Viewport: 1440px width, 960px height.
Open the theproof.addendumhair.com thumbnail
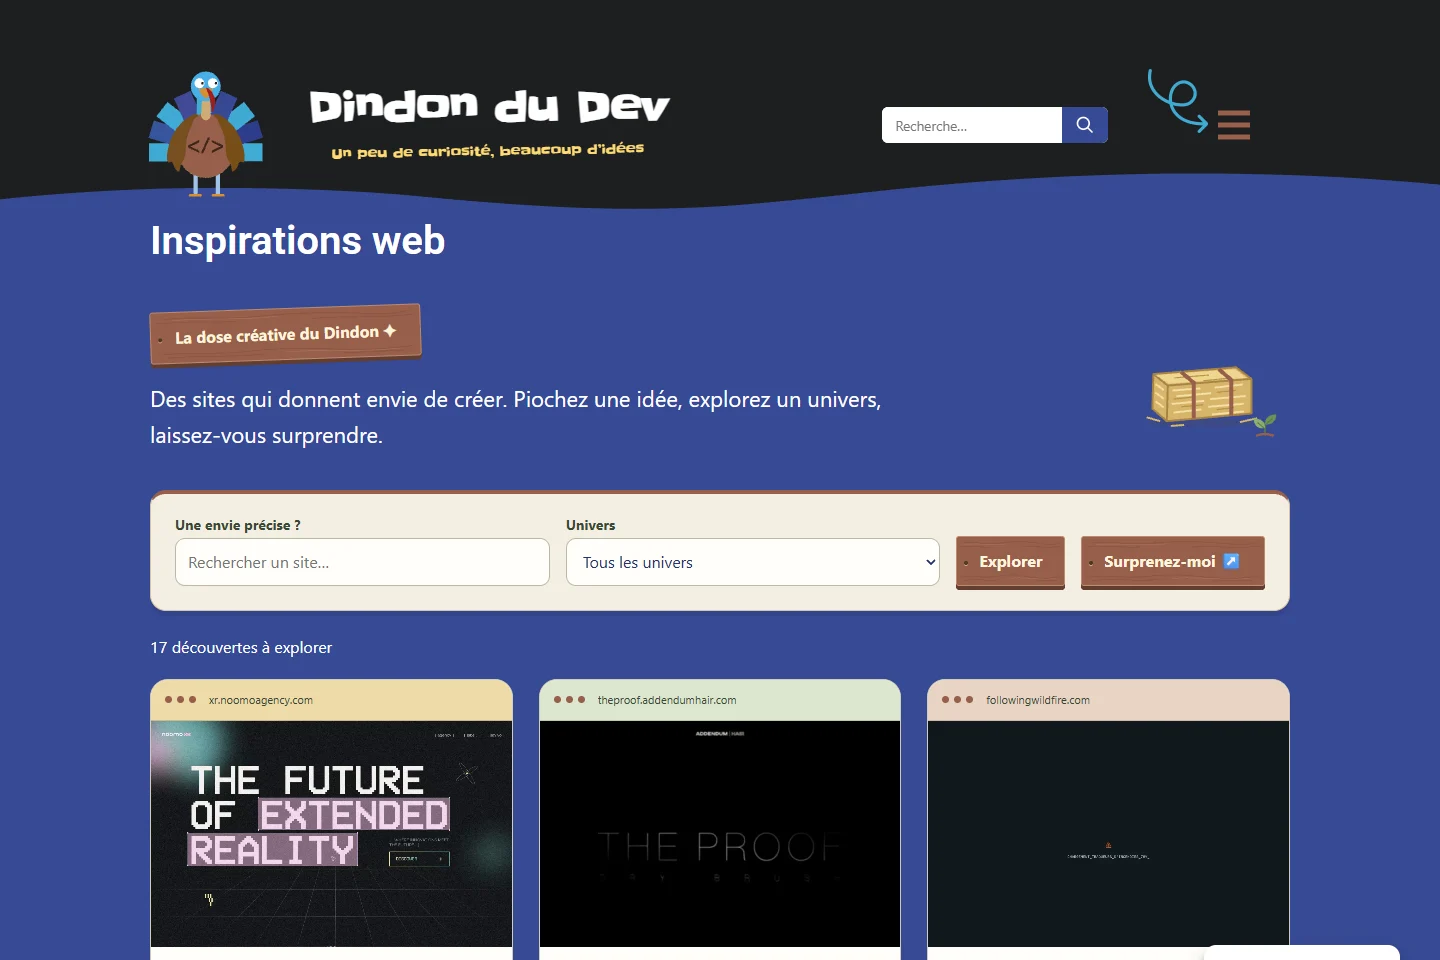click(x=720, y=834)
